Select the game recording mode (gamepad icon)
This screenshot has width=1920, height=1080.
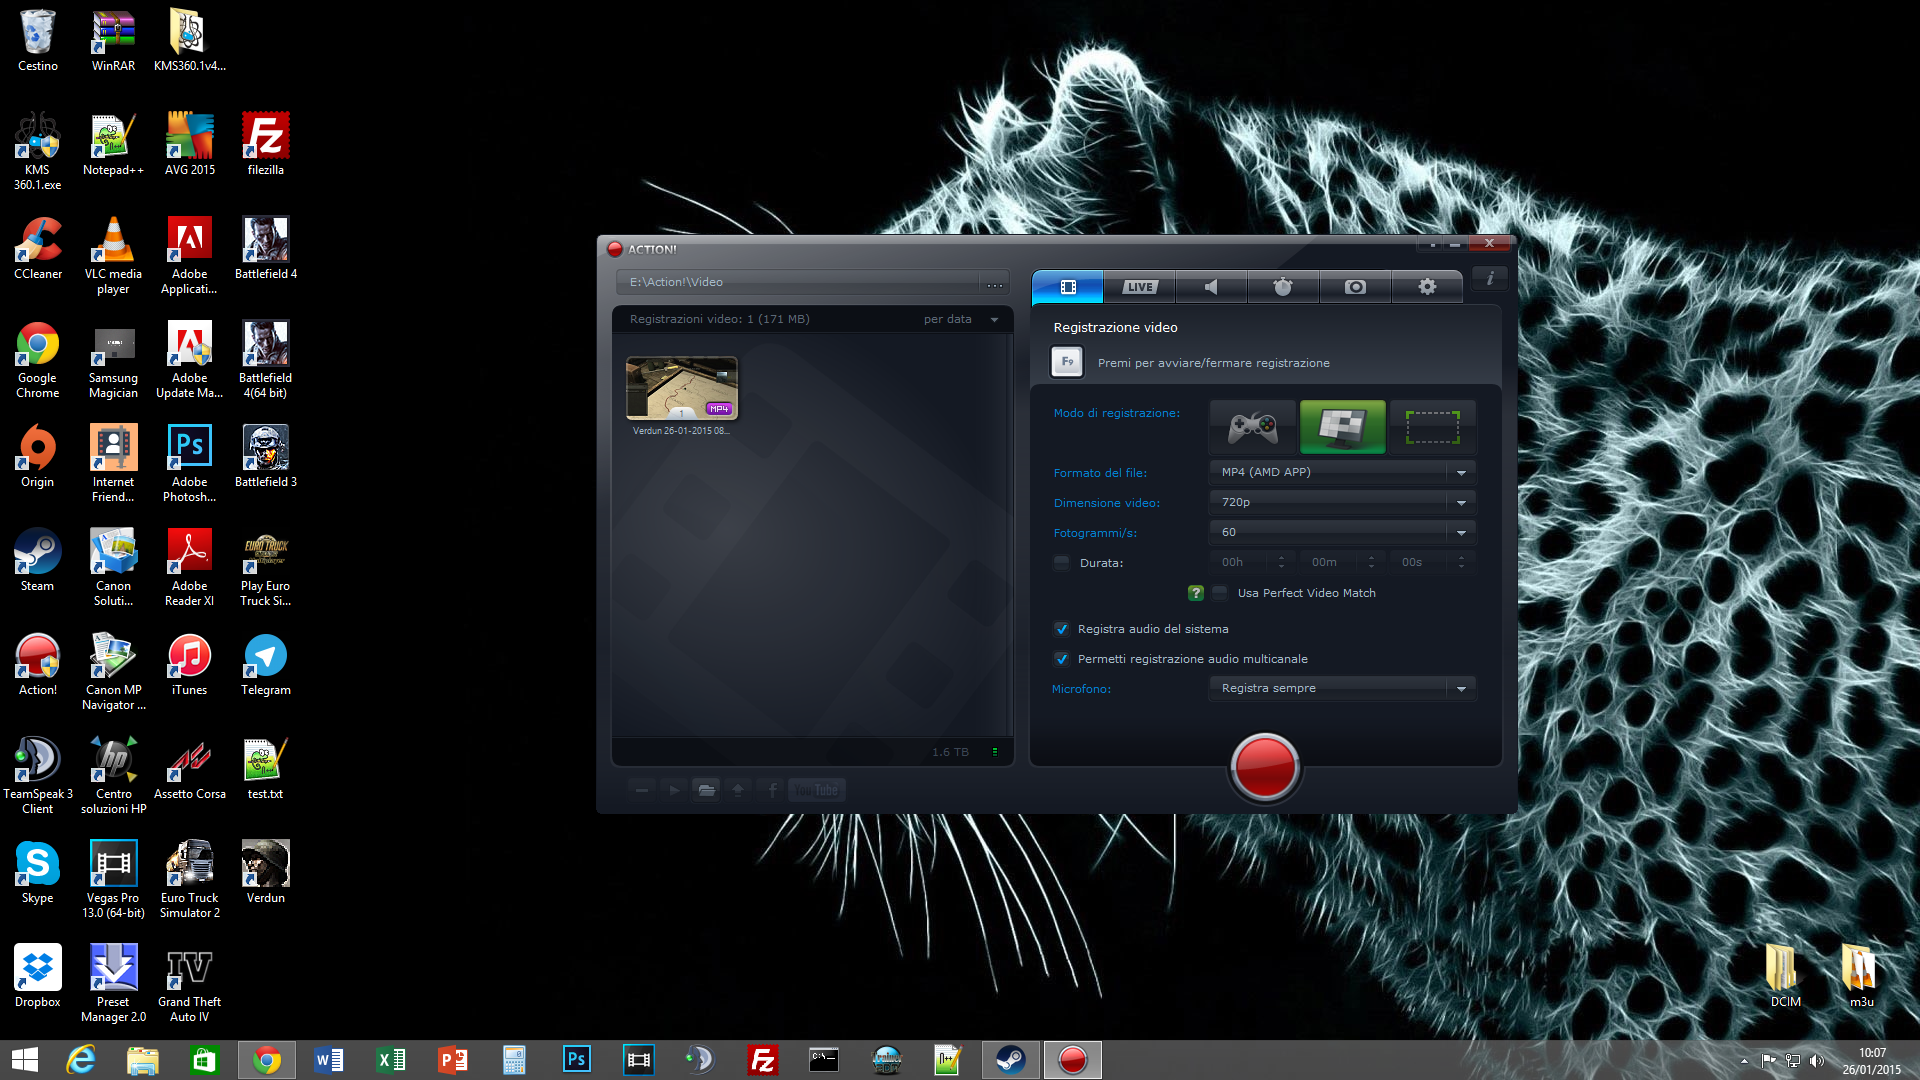point(1252,428)
